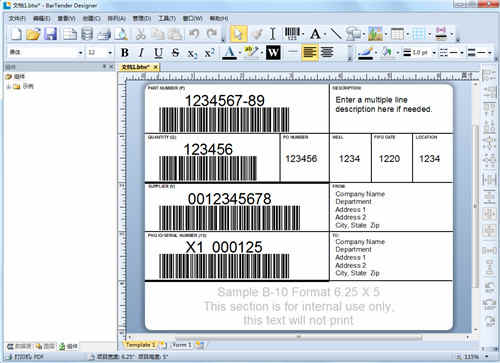Click the database connection setup icon
The image size is (500, 363).
(87, 34)
